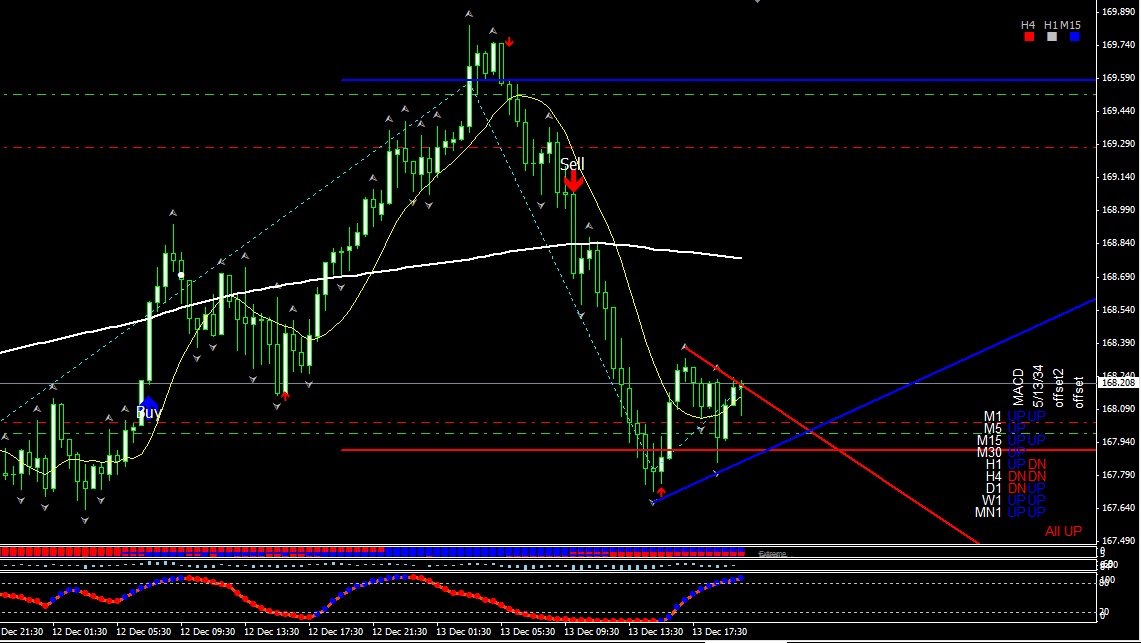1141x643 pixels.
Task: Click the current price tag 168.208
Action: pyautogui.click(x=1118, y=383)
